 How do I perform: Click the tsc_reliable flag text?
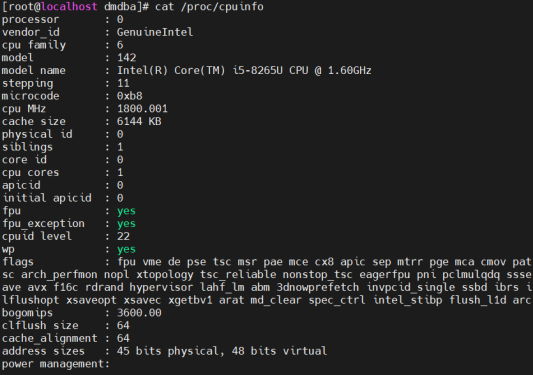tap(238, 274)
